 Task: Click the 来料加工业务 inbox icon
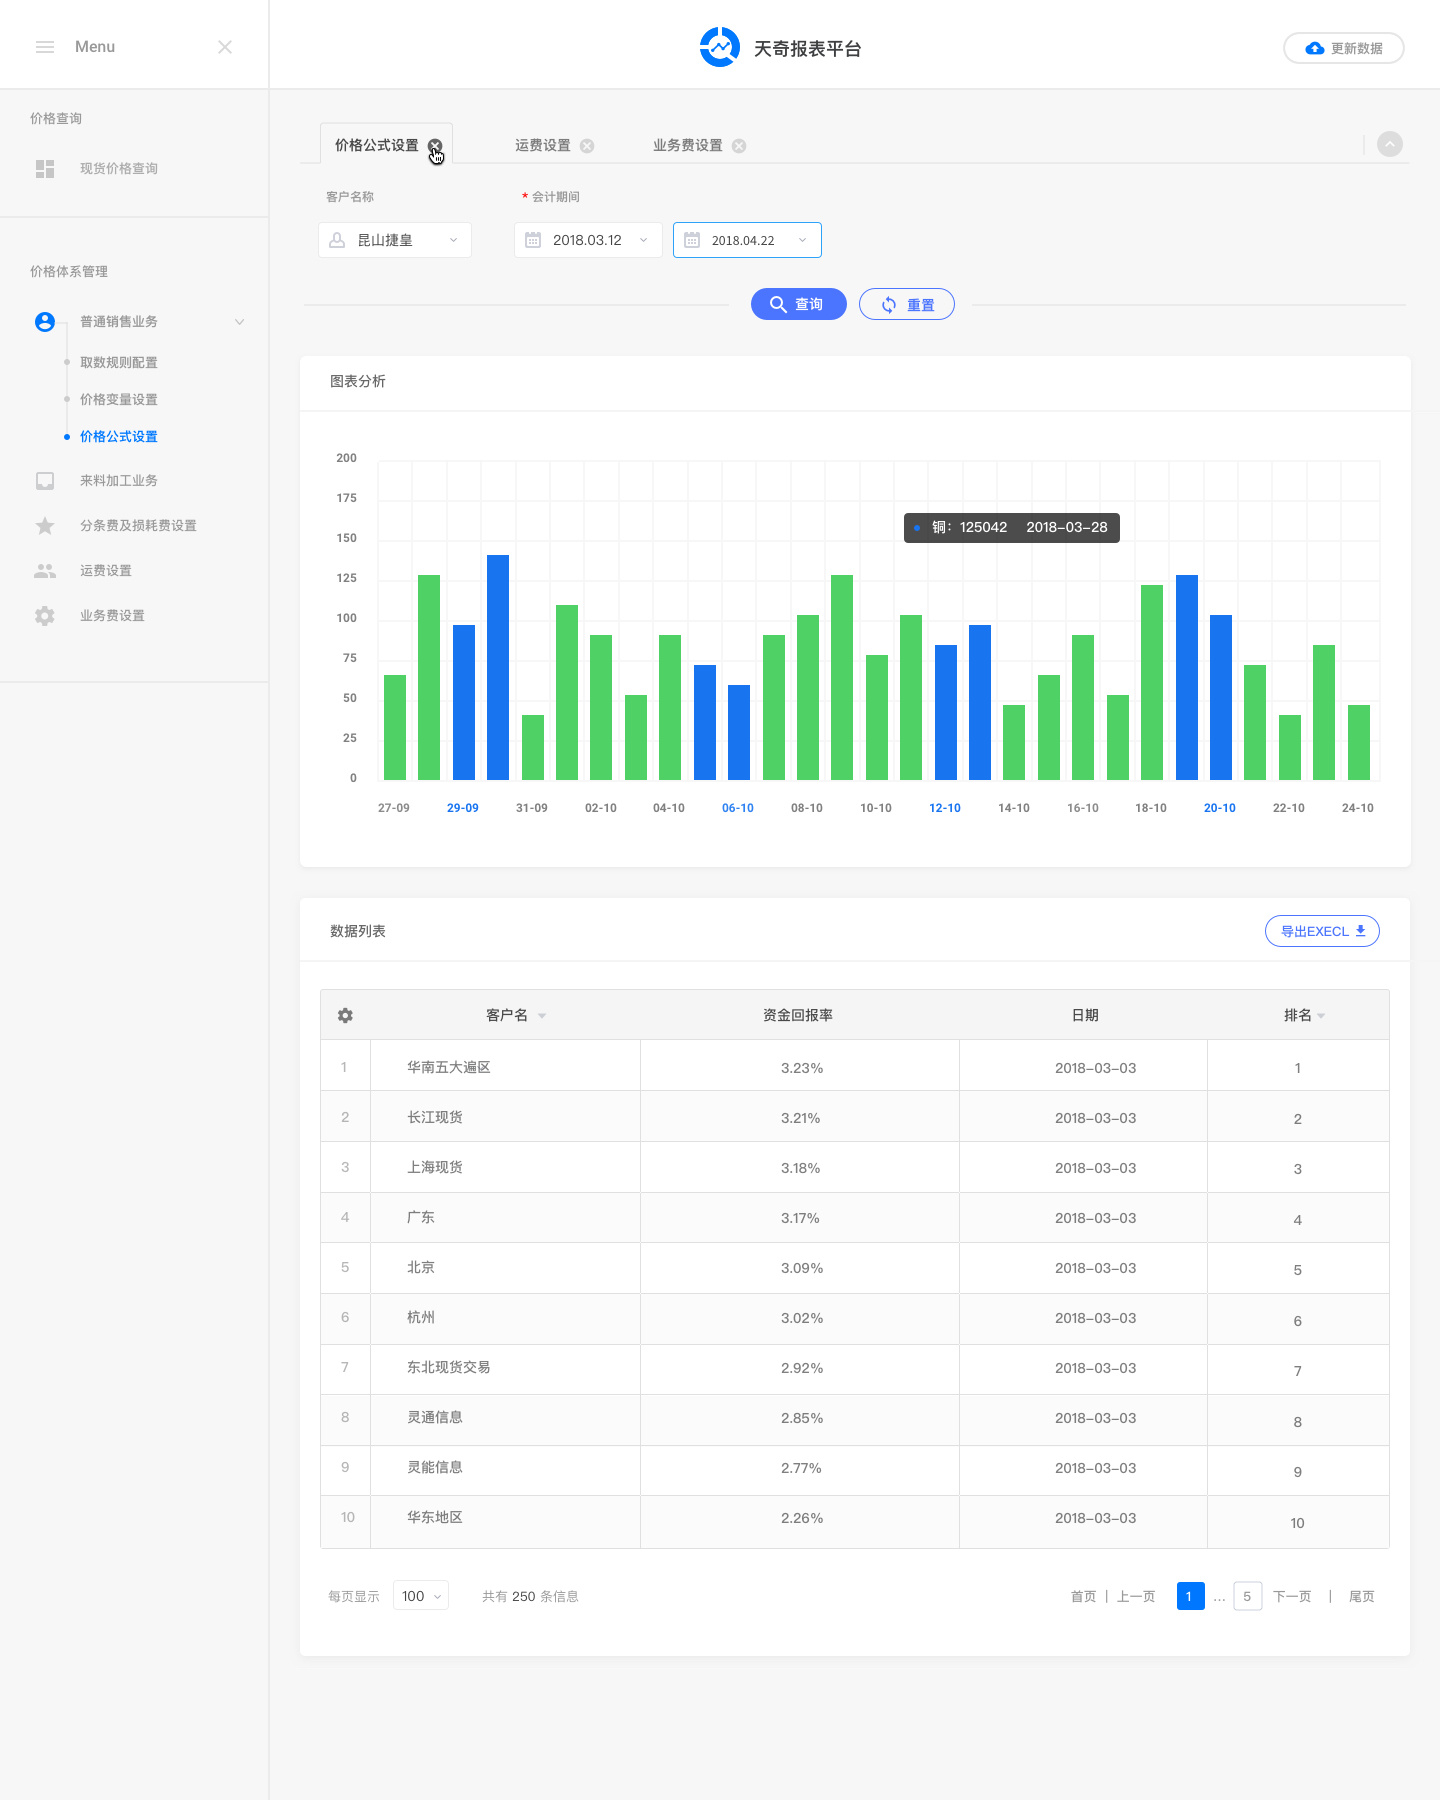45,481
